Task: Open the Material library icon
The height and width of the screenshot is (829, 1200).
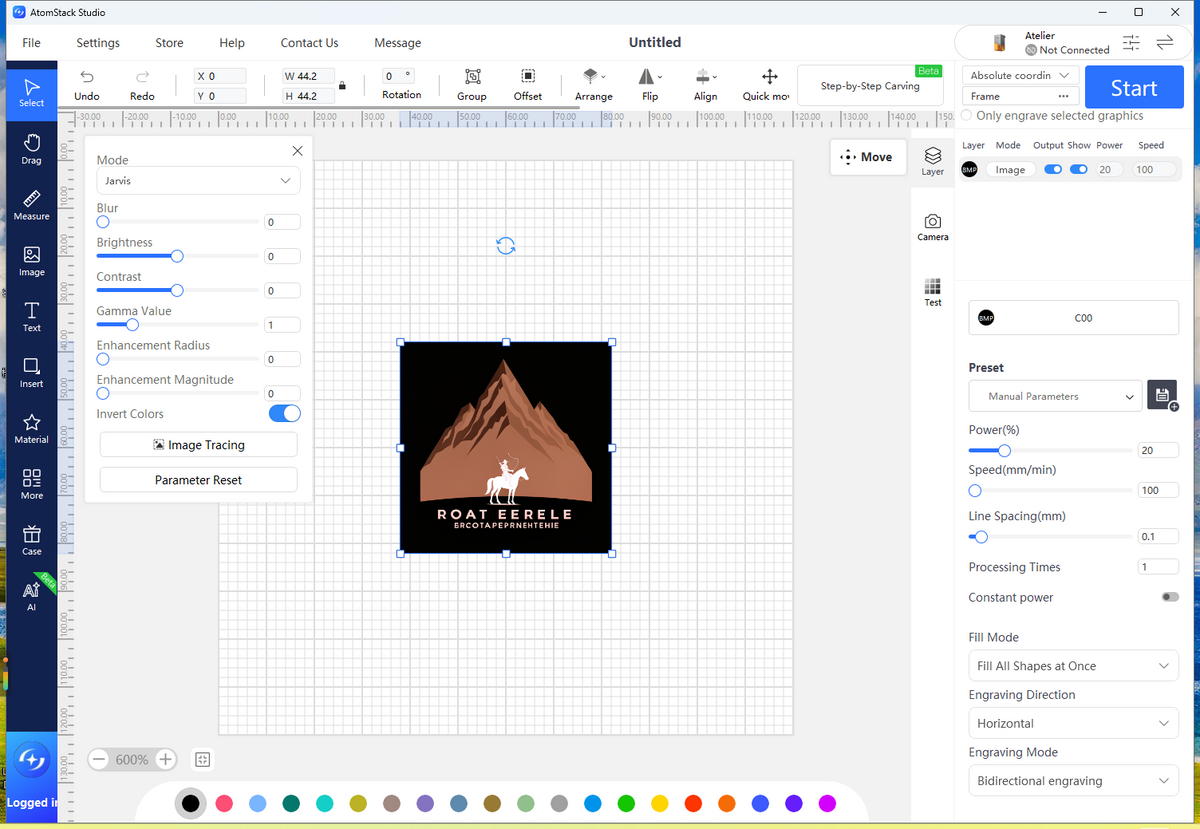Action: click(32, 428)
